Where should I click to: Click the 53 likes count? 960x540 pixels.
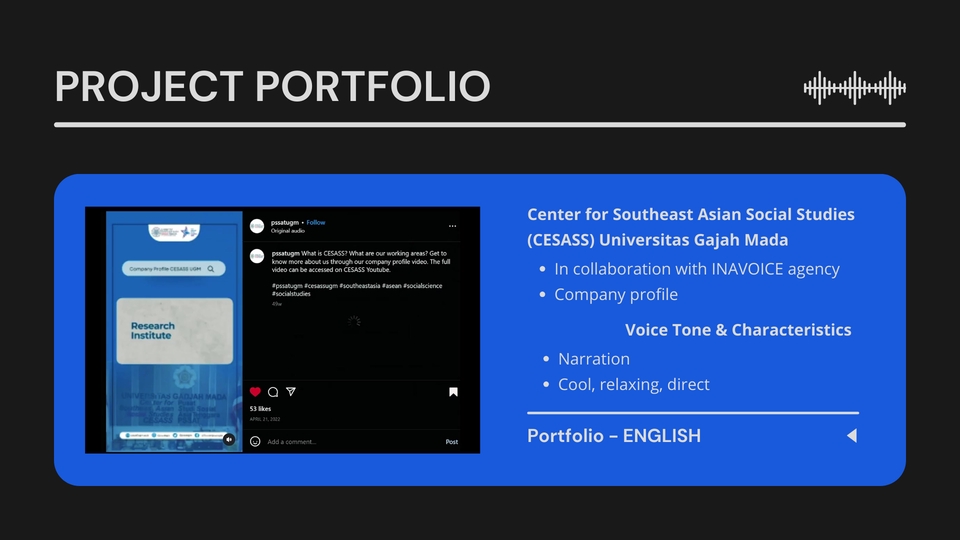(260, 408)
